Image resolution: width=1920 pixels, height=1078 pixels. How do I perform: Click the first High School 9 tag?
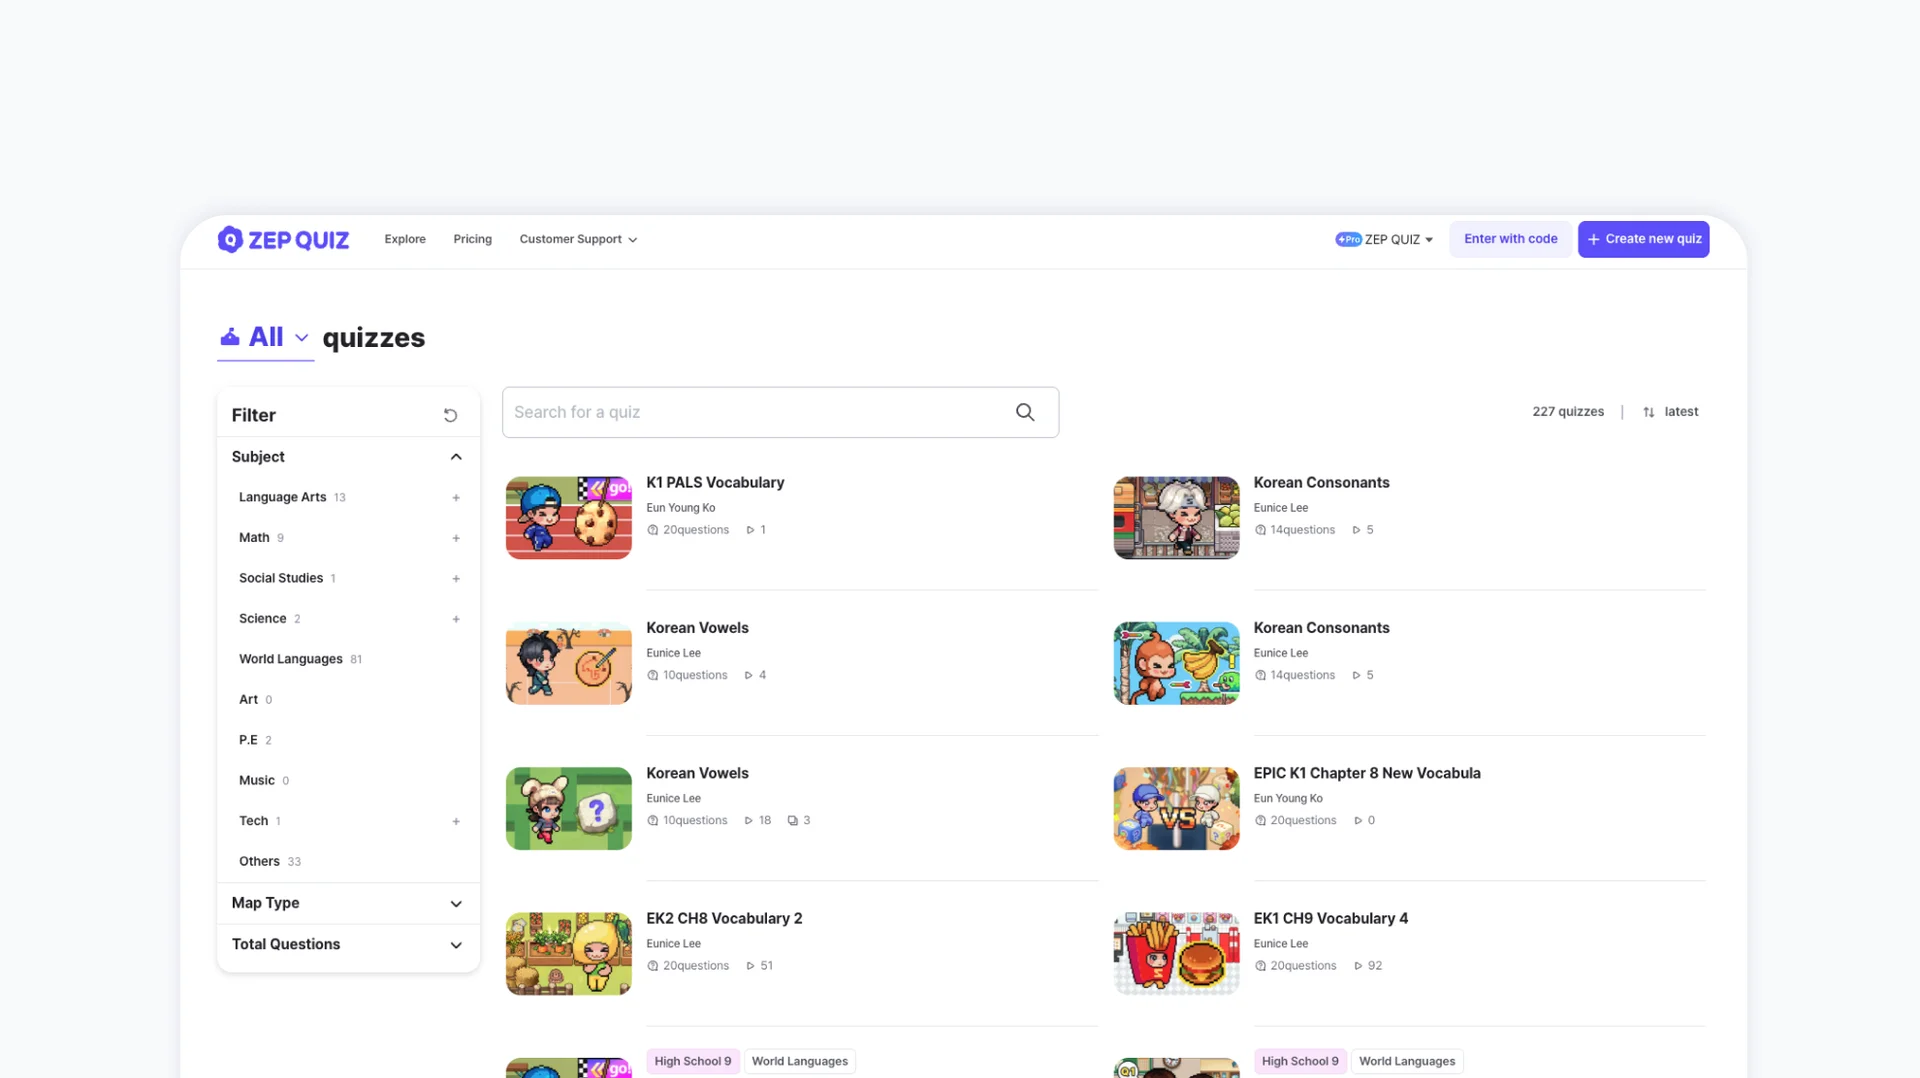[x=693, y=1062]
